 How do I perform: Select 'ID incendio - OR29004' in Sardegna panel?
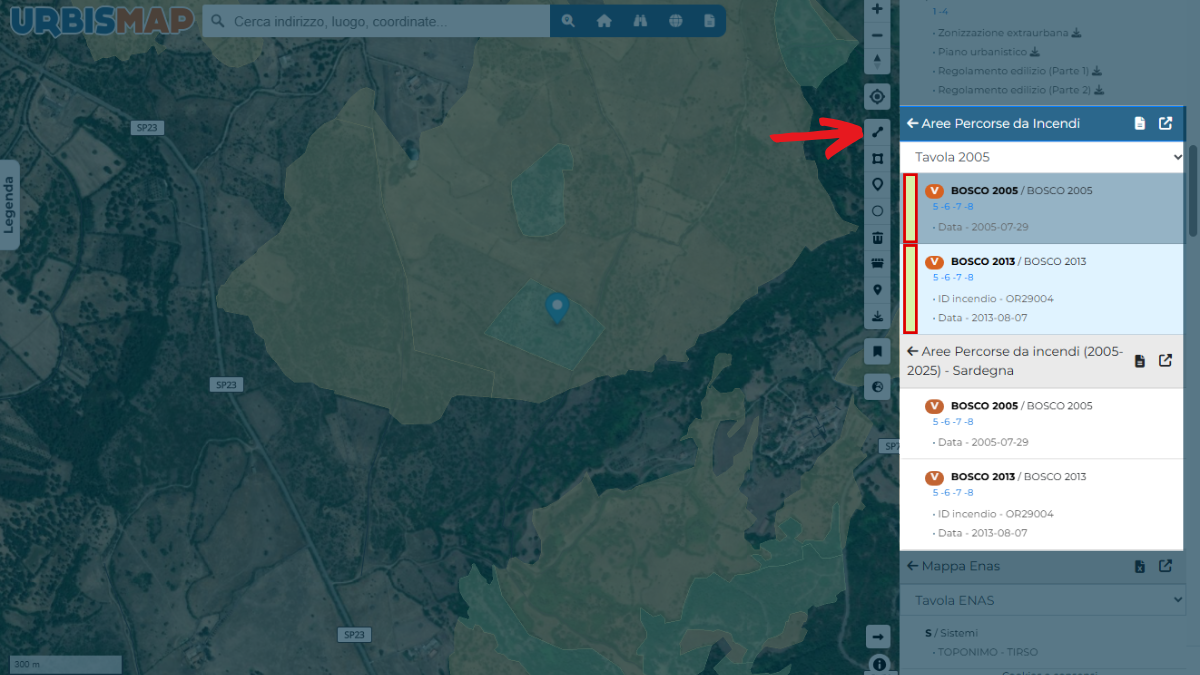coord(995,514)
